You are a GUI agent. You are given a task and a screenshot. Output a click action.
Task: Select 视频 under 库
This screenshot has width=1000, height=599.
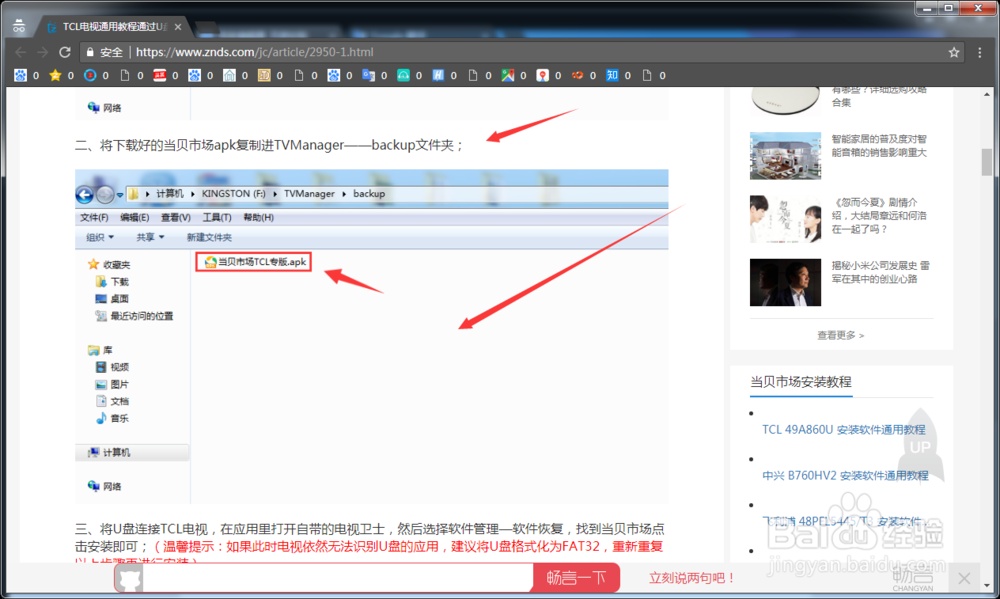click(x=112, y=367)
